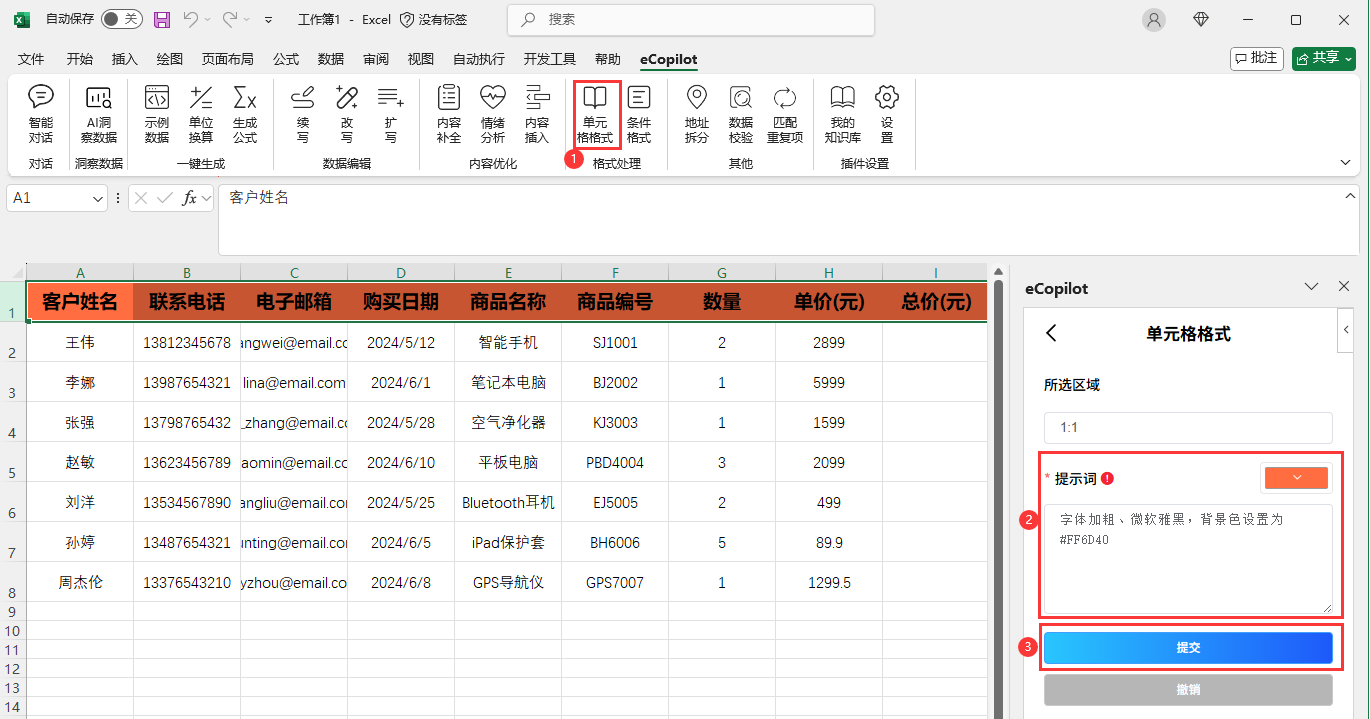Click the 条件格式 ribbon icon
The image size is (1370, 719).
(638, 113)
